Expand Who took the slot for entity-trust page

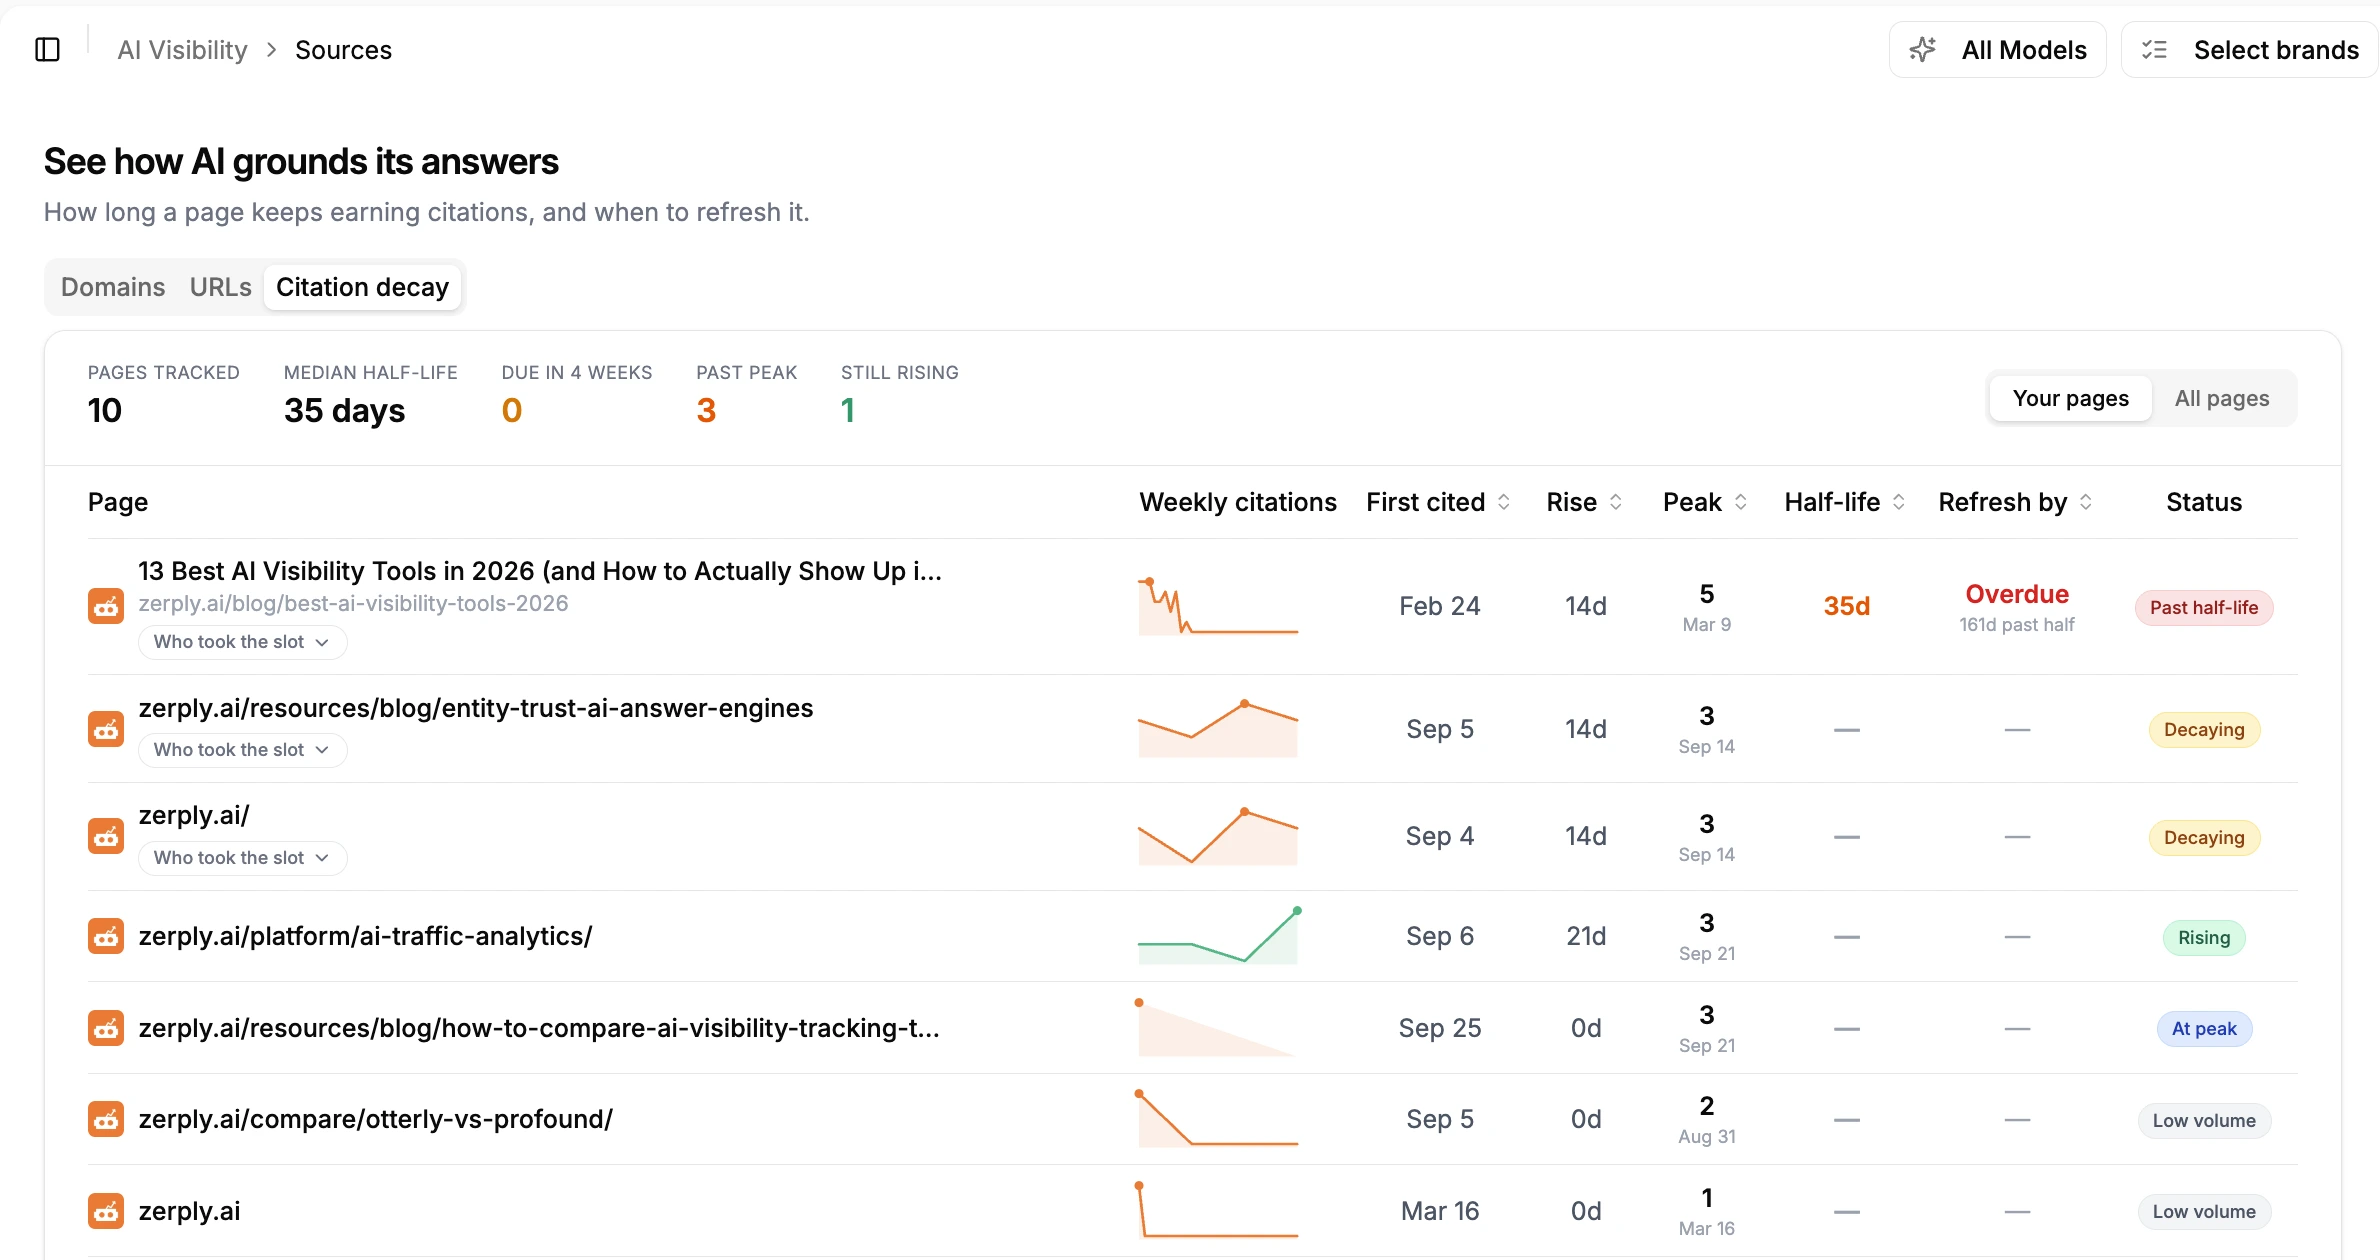coord(242,750)
